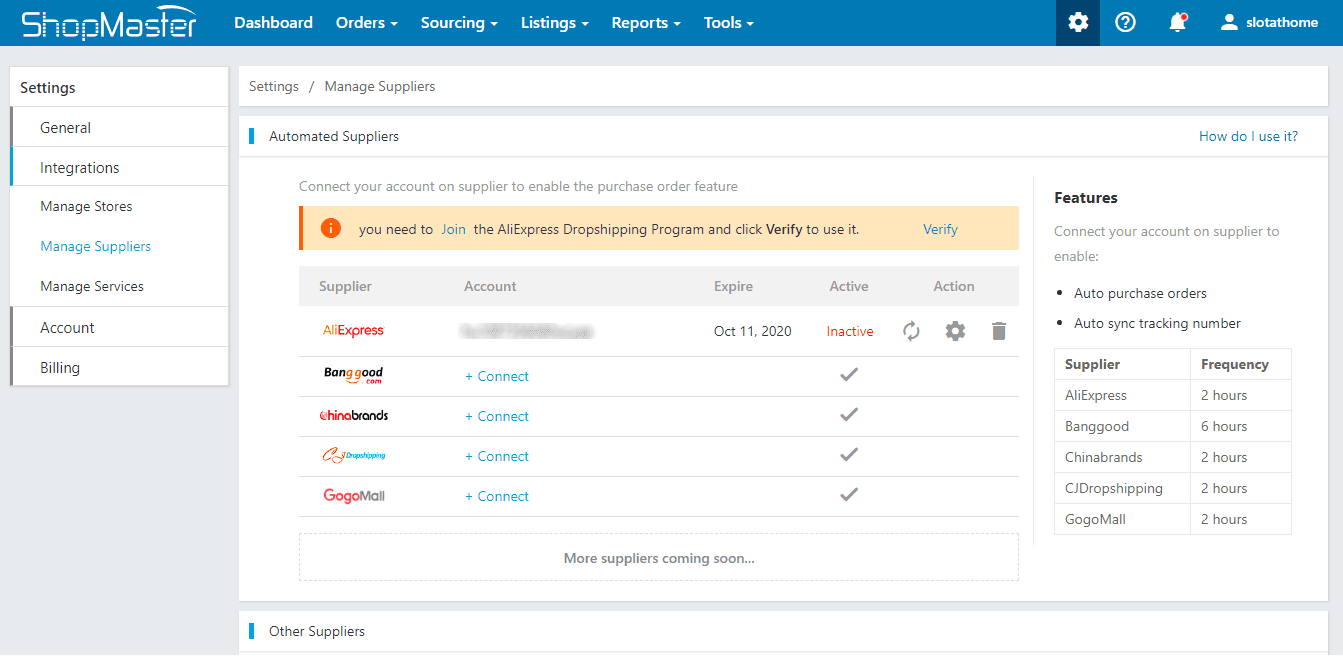Go to the Dashboard page
1343x656 pixels.
(273, 22)
